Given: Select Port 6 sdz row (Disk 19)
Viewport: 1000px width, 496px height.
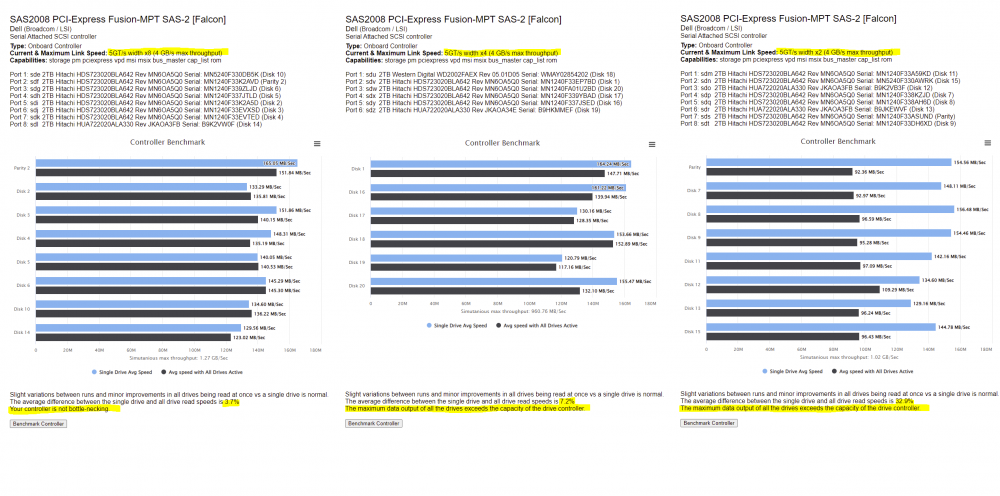Looking at the screenshot, I should 473,110.
